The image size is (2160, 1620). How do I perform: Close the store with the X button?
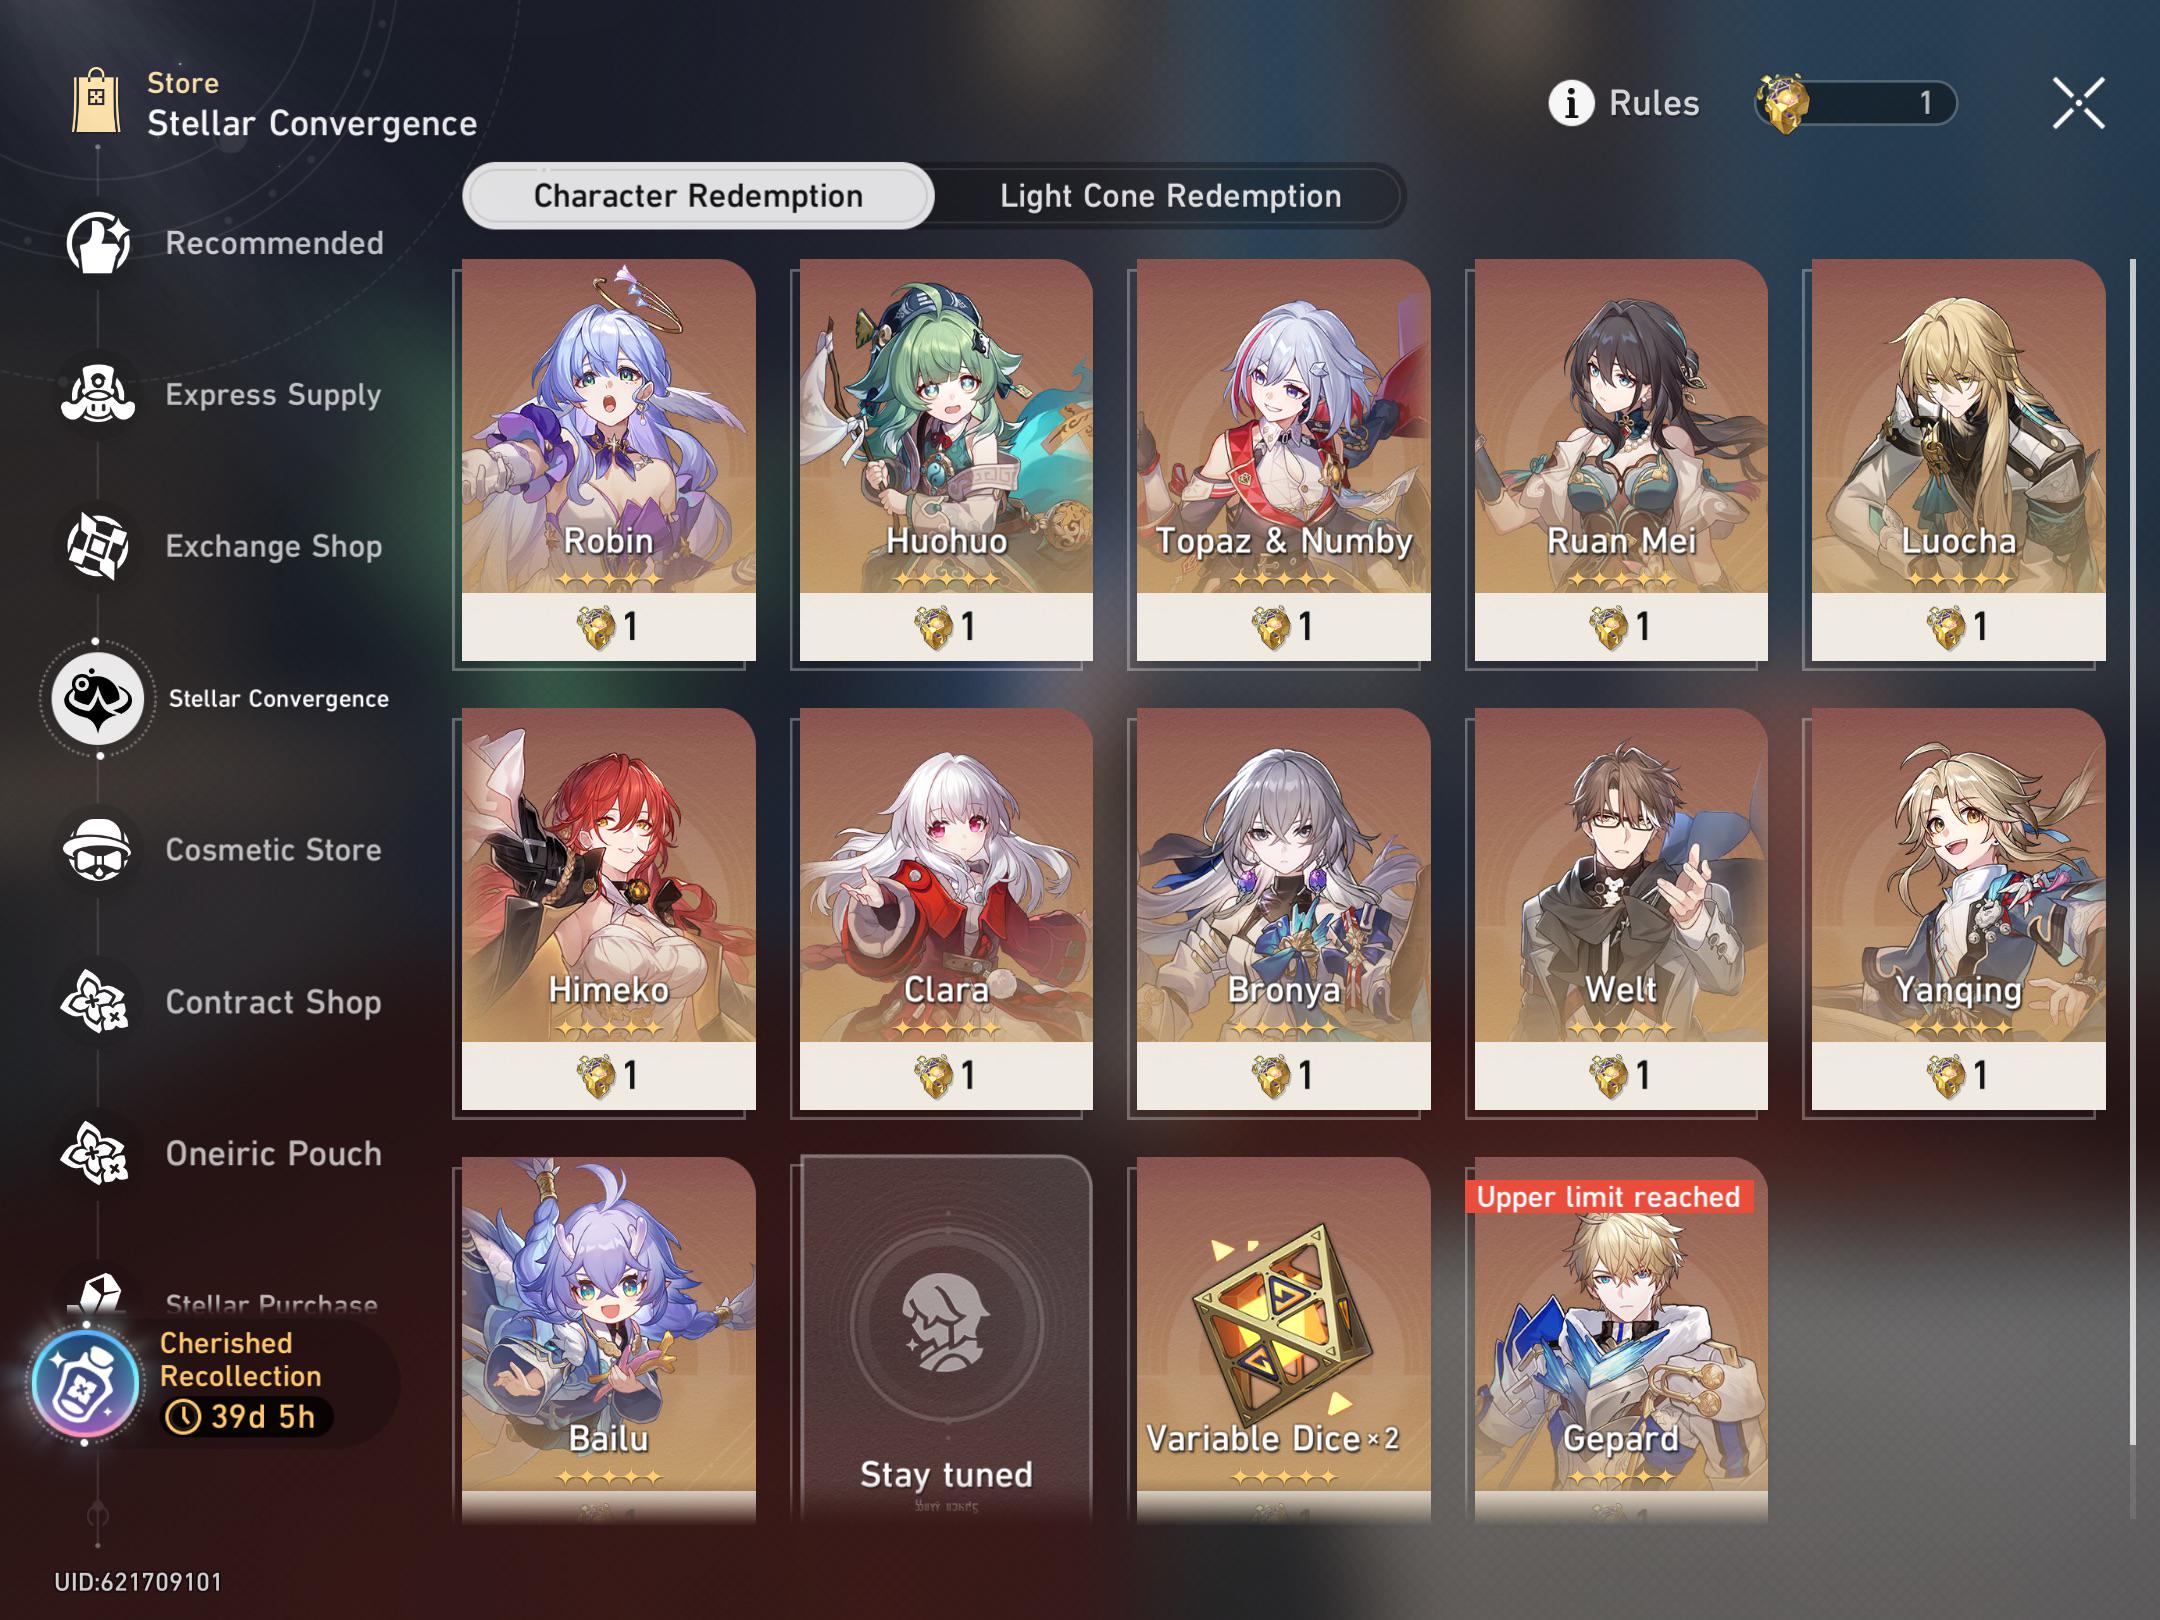[x=2079, y=103]
